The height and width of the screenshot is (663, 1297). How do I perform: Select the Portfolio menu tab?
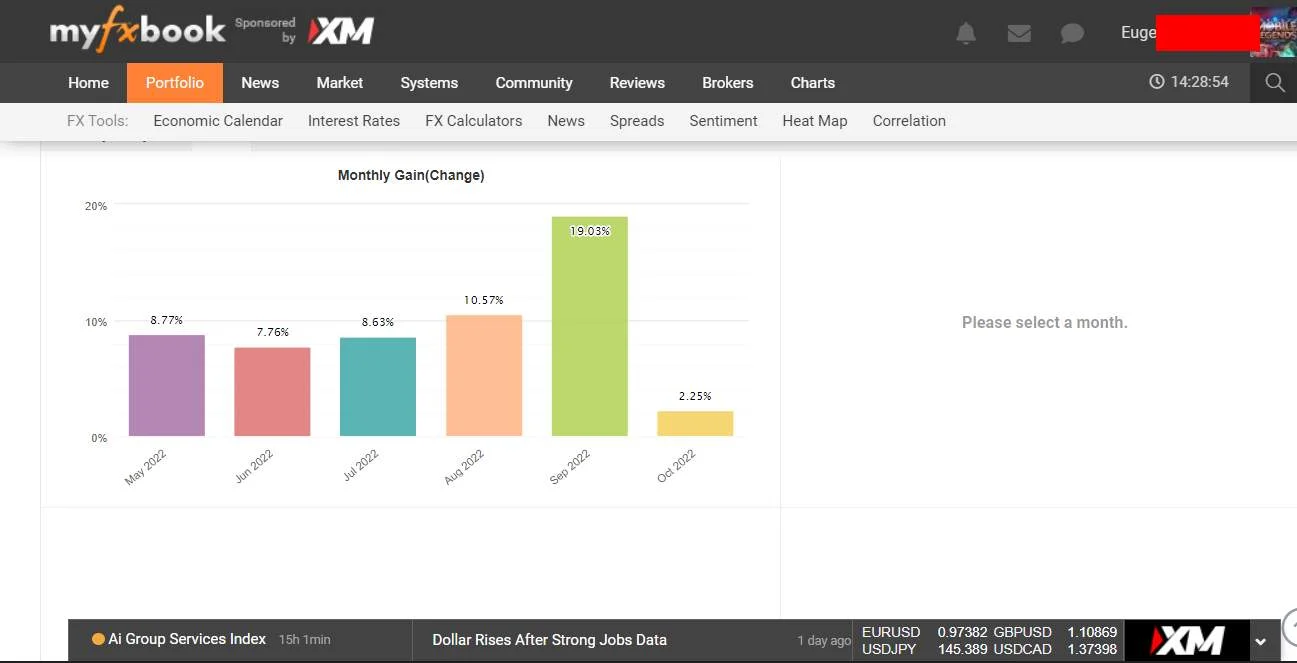click(175, 83)
